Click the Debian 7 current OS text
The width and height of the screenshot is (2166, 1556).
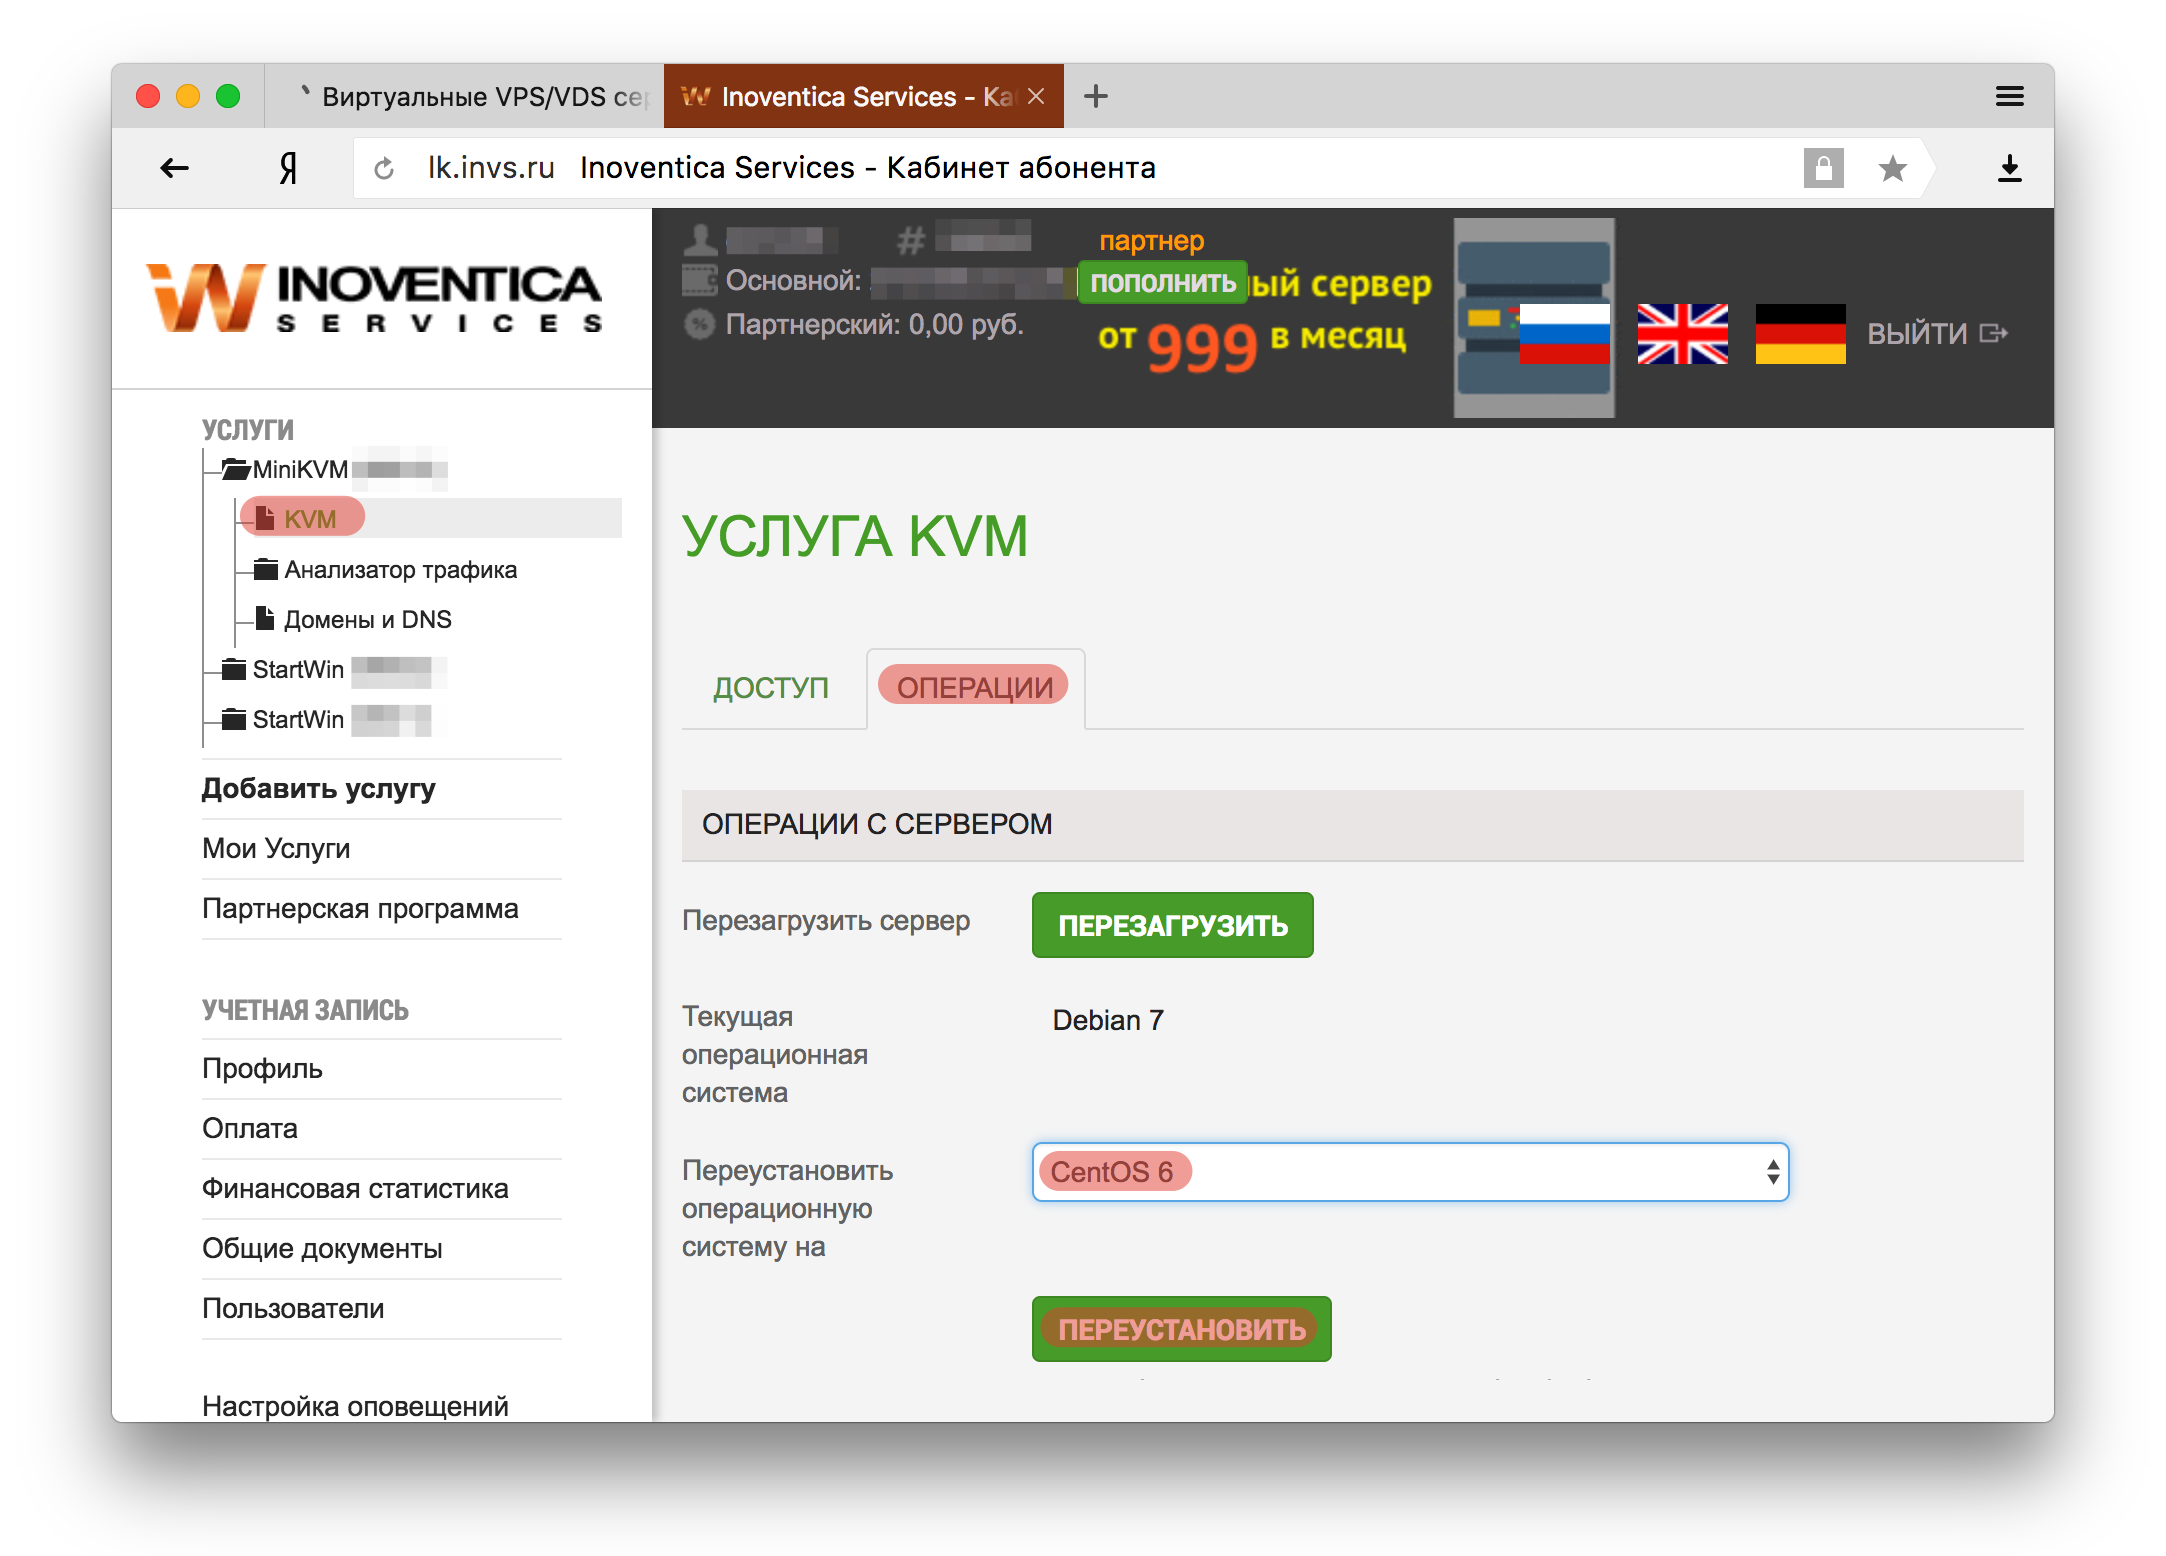(1108, 1021)
